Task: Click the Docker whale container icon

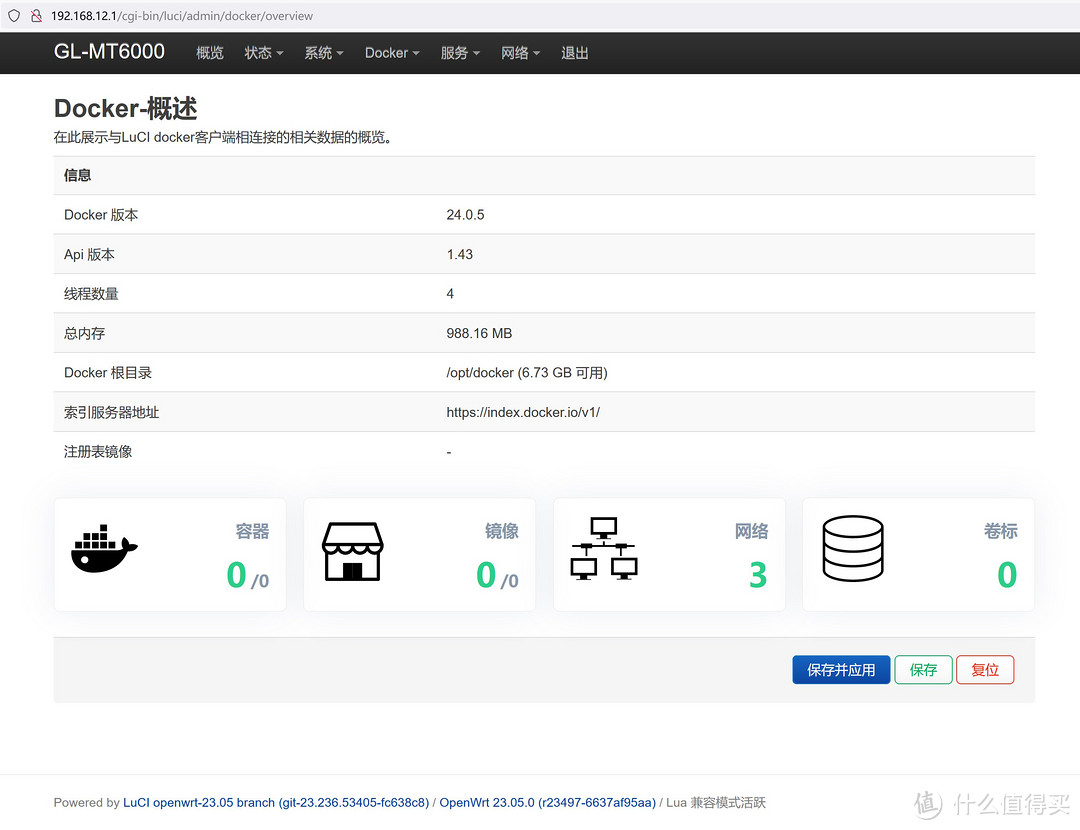Action: pos(104,548)
